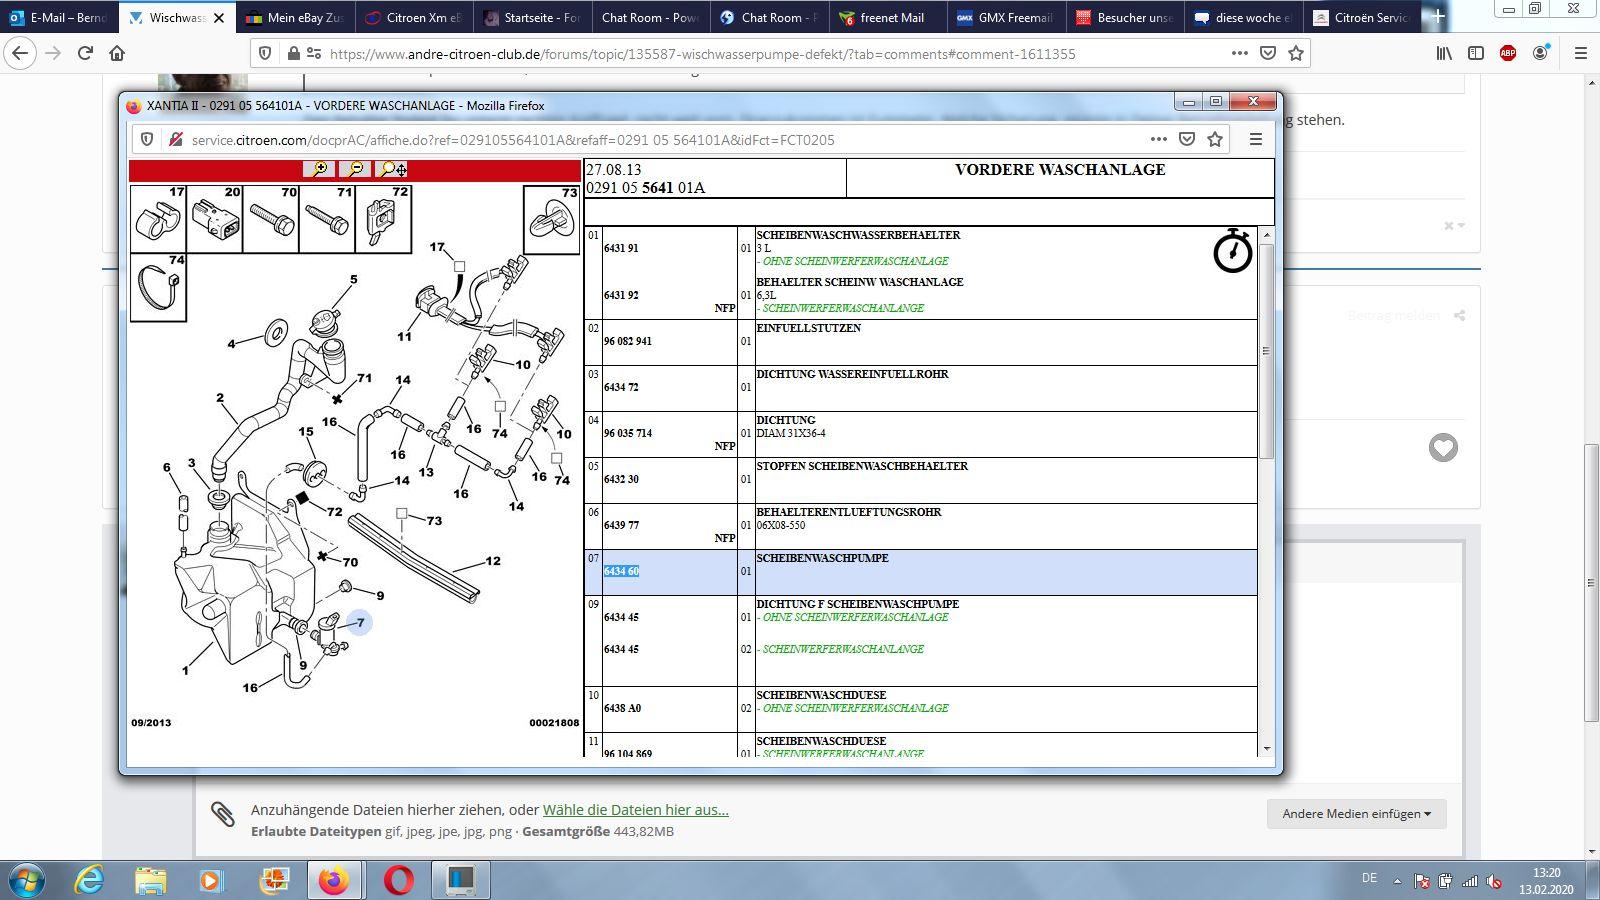Viewport: 1600px width, 900px height.
Task: Click part number 6438 A0
Action: tap(622, 708)
